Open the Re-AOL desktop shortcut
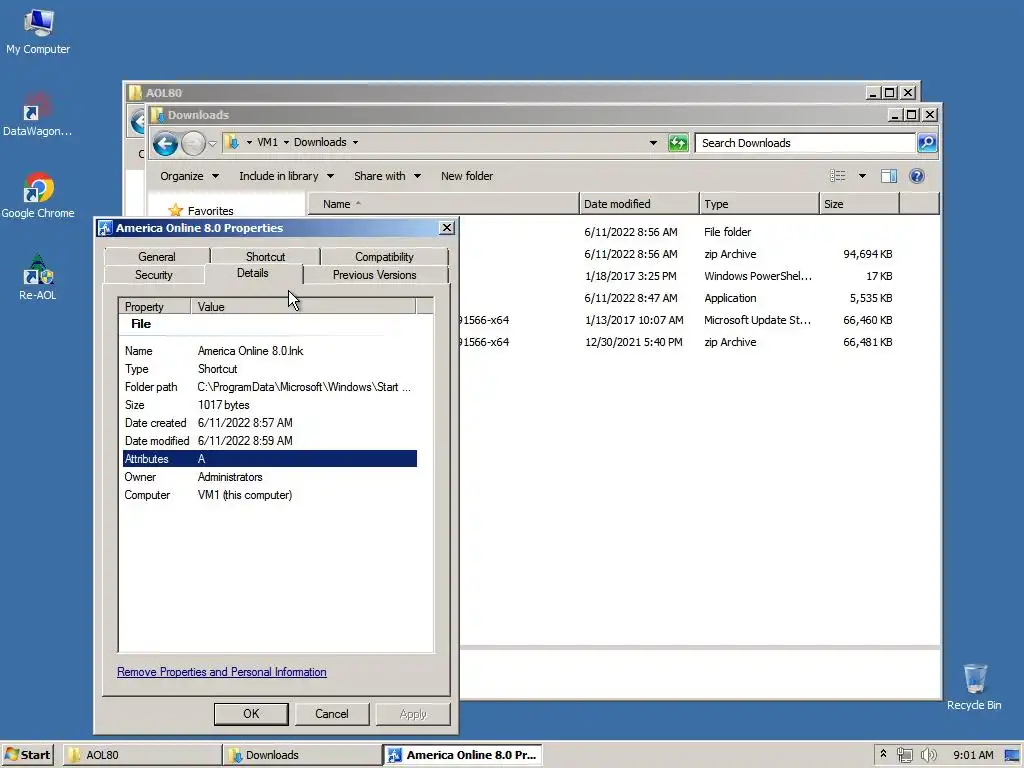 [37, 277]
